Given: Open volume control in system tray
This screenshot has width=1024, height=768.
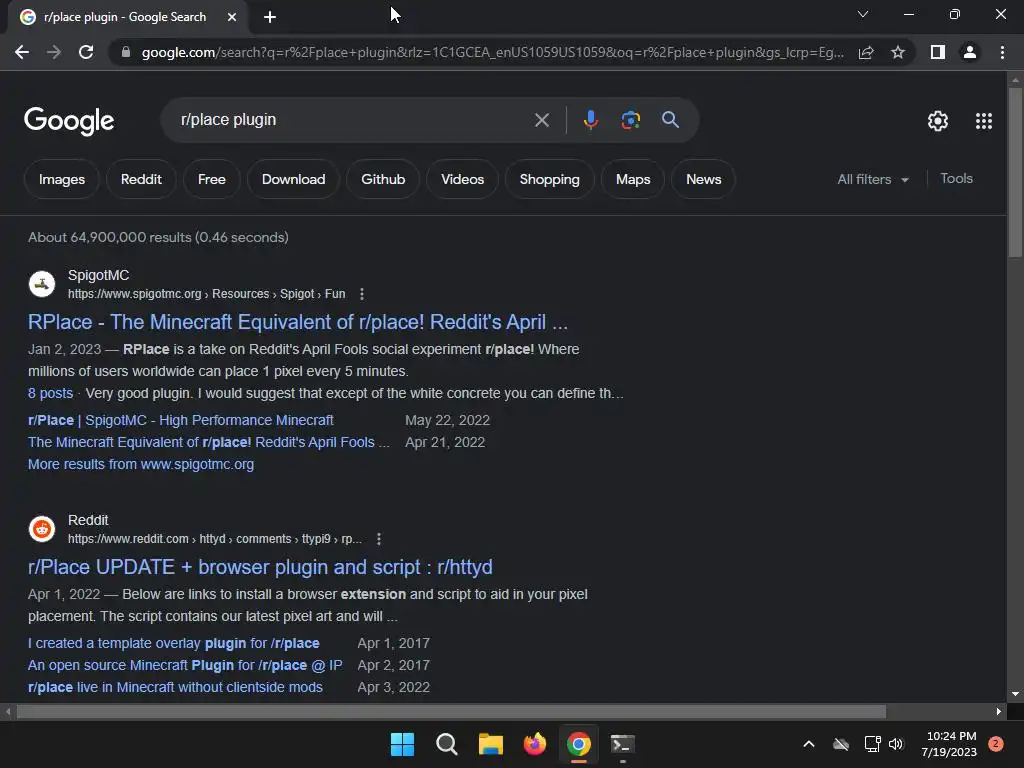Looking at the screenshot, I should click(896, 744).
